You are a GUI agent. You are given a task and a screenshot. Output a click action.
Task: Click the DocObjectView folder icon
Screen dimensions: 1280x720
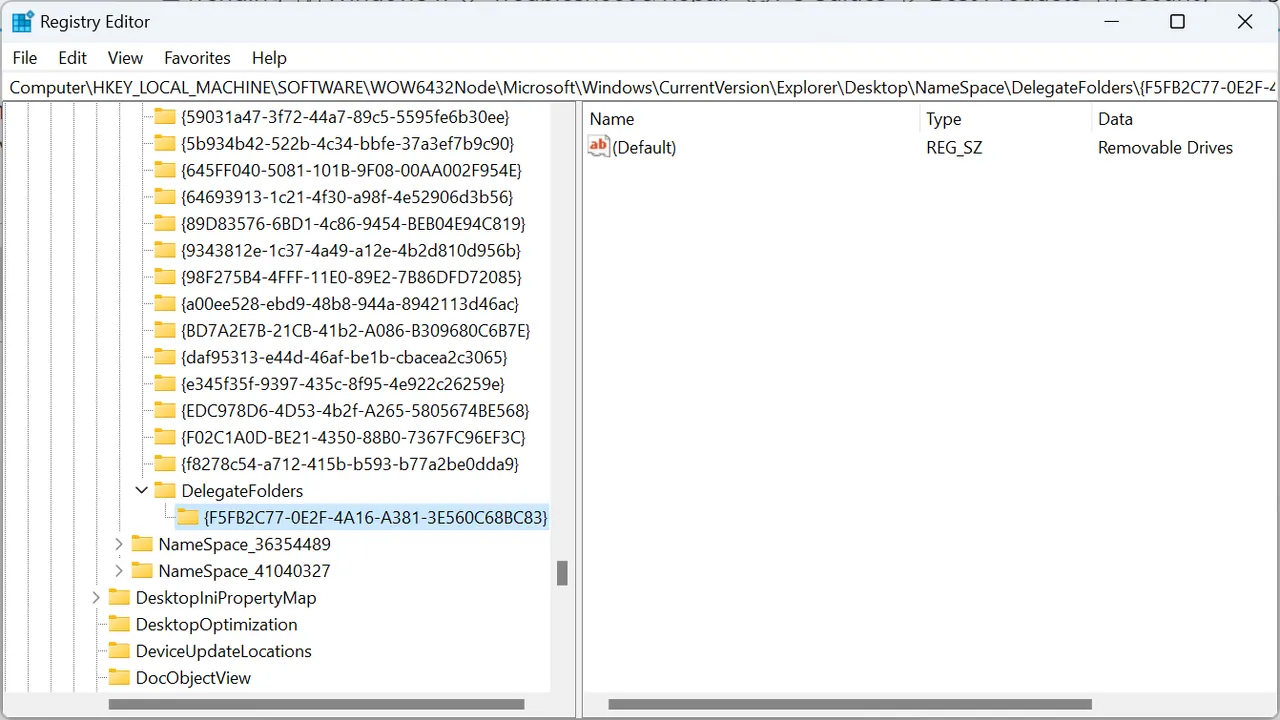[x=119, y=677]
